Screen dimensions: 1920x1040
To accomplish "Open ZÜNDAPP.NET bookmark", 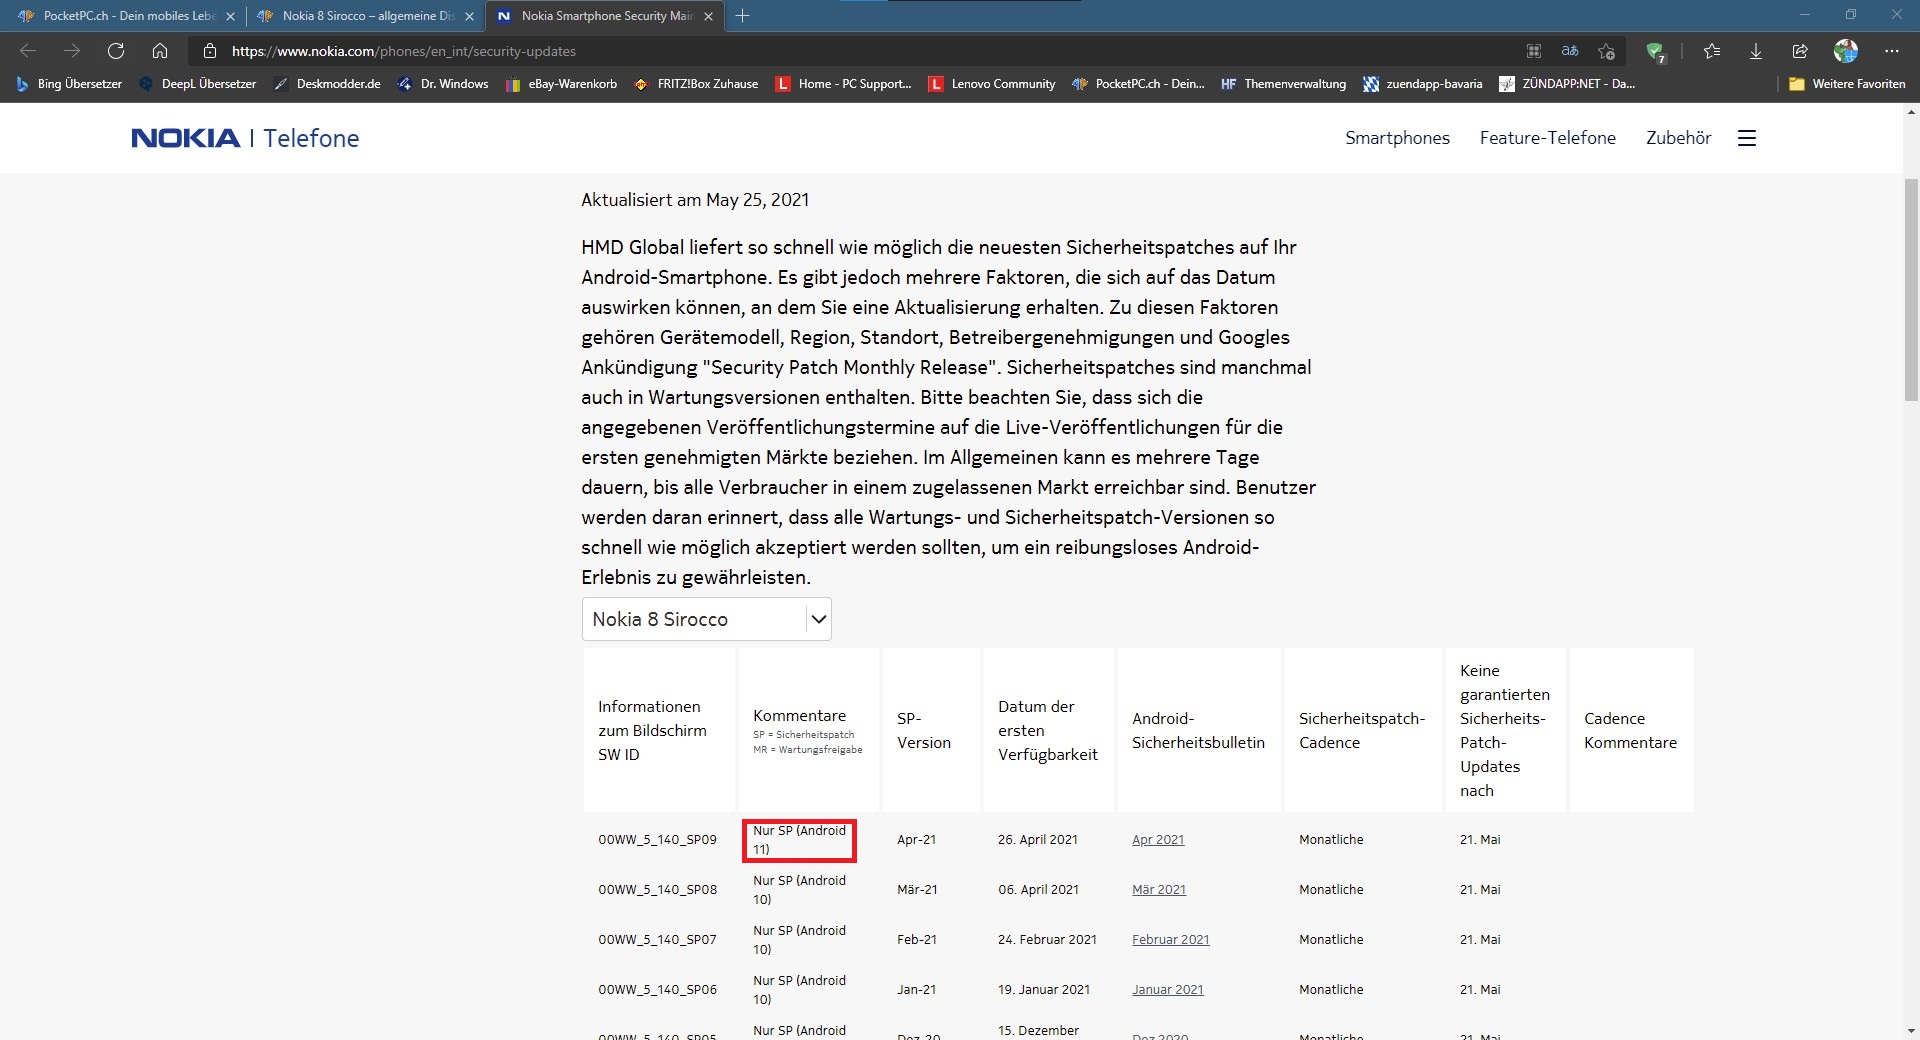I will [1567, 84].
